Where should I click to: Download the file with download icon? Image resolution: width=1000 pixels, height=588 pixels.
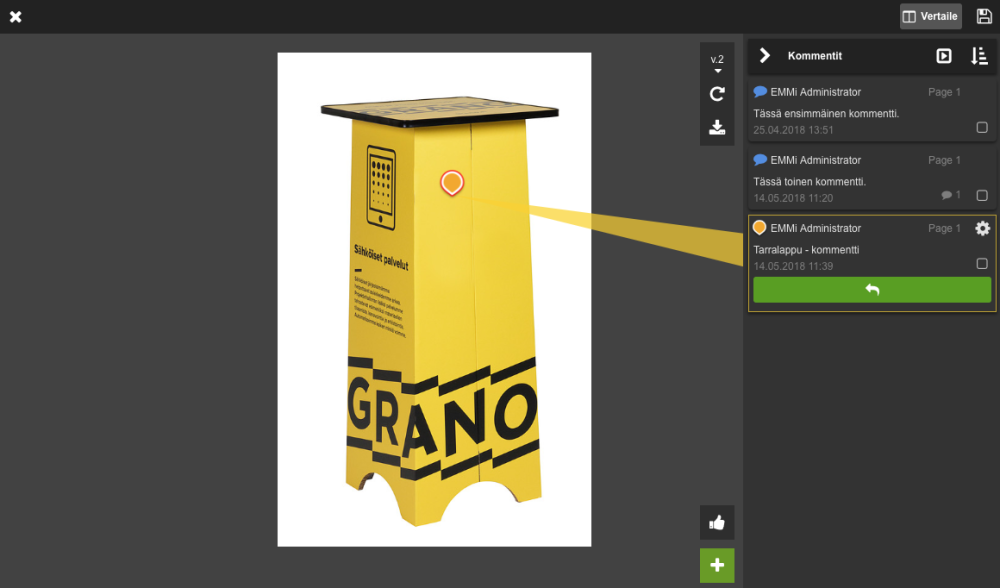[717, 128]
